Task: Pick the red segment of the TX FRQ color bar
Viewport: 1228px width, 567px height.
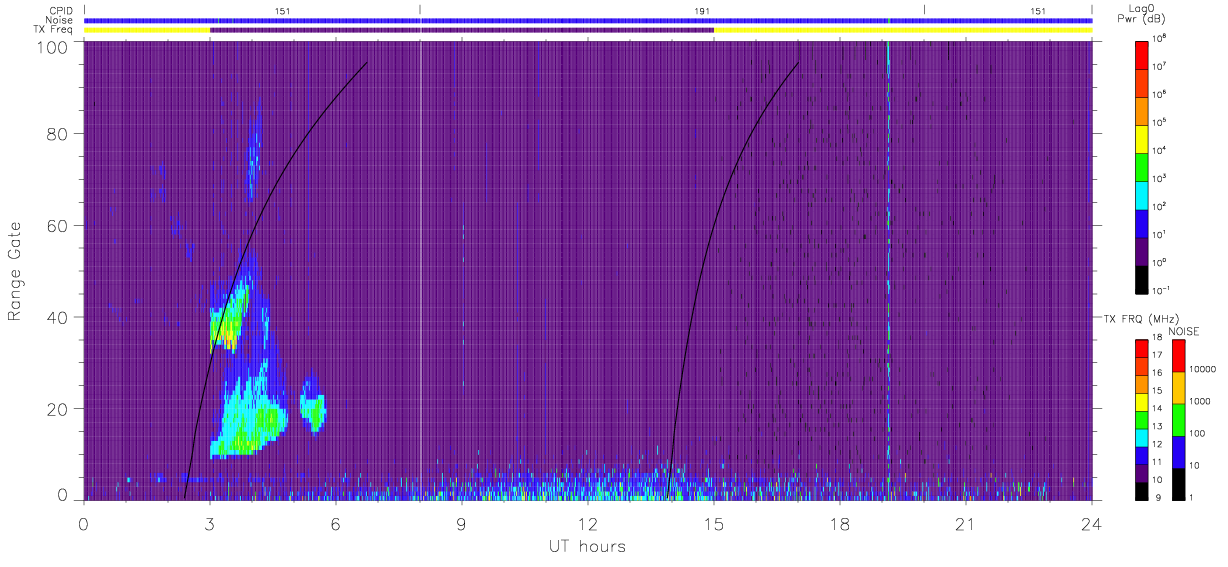Action: (x=1142, y=349)
